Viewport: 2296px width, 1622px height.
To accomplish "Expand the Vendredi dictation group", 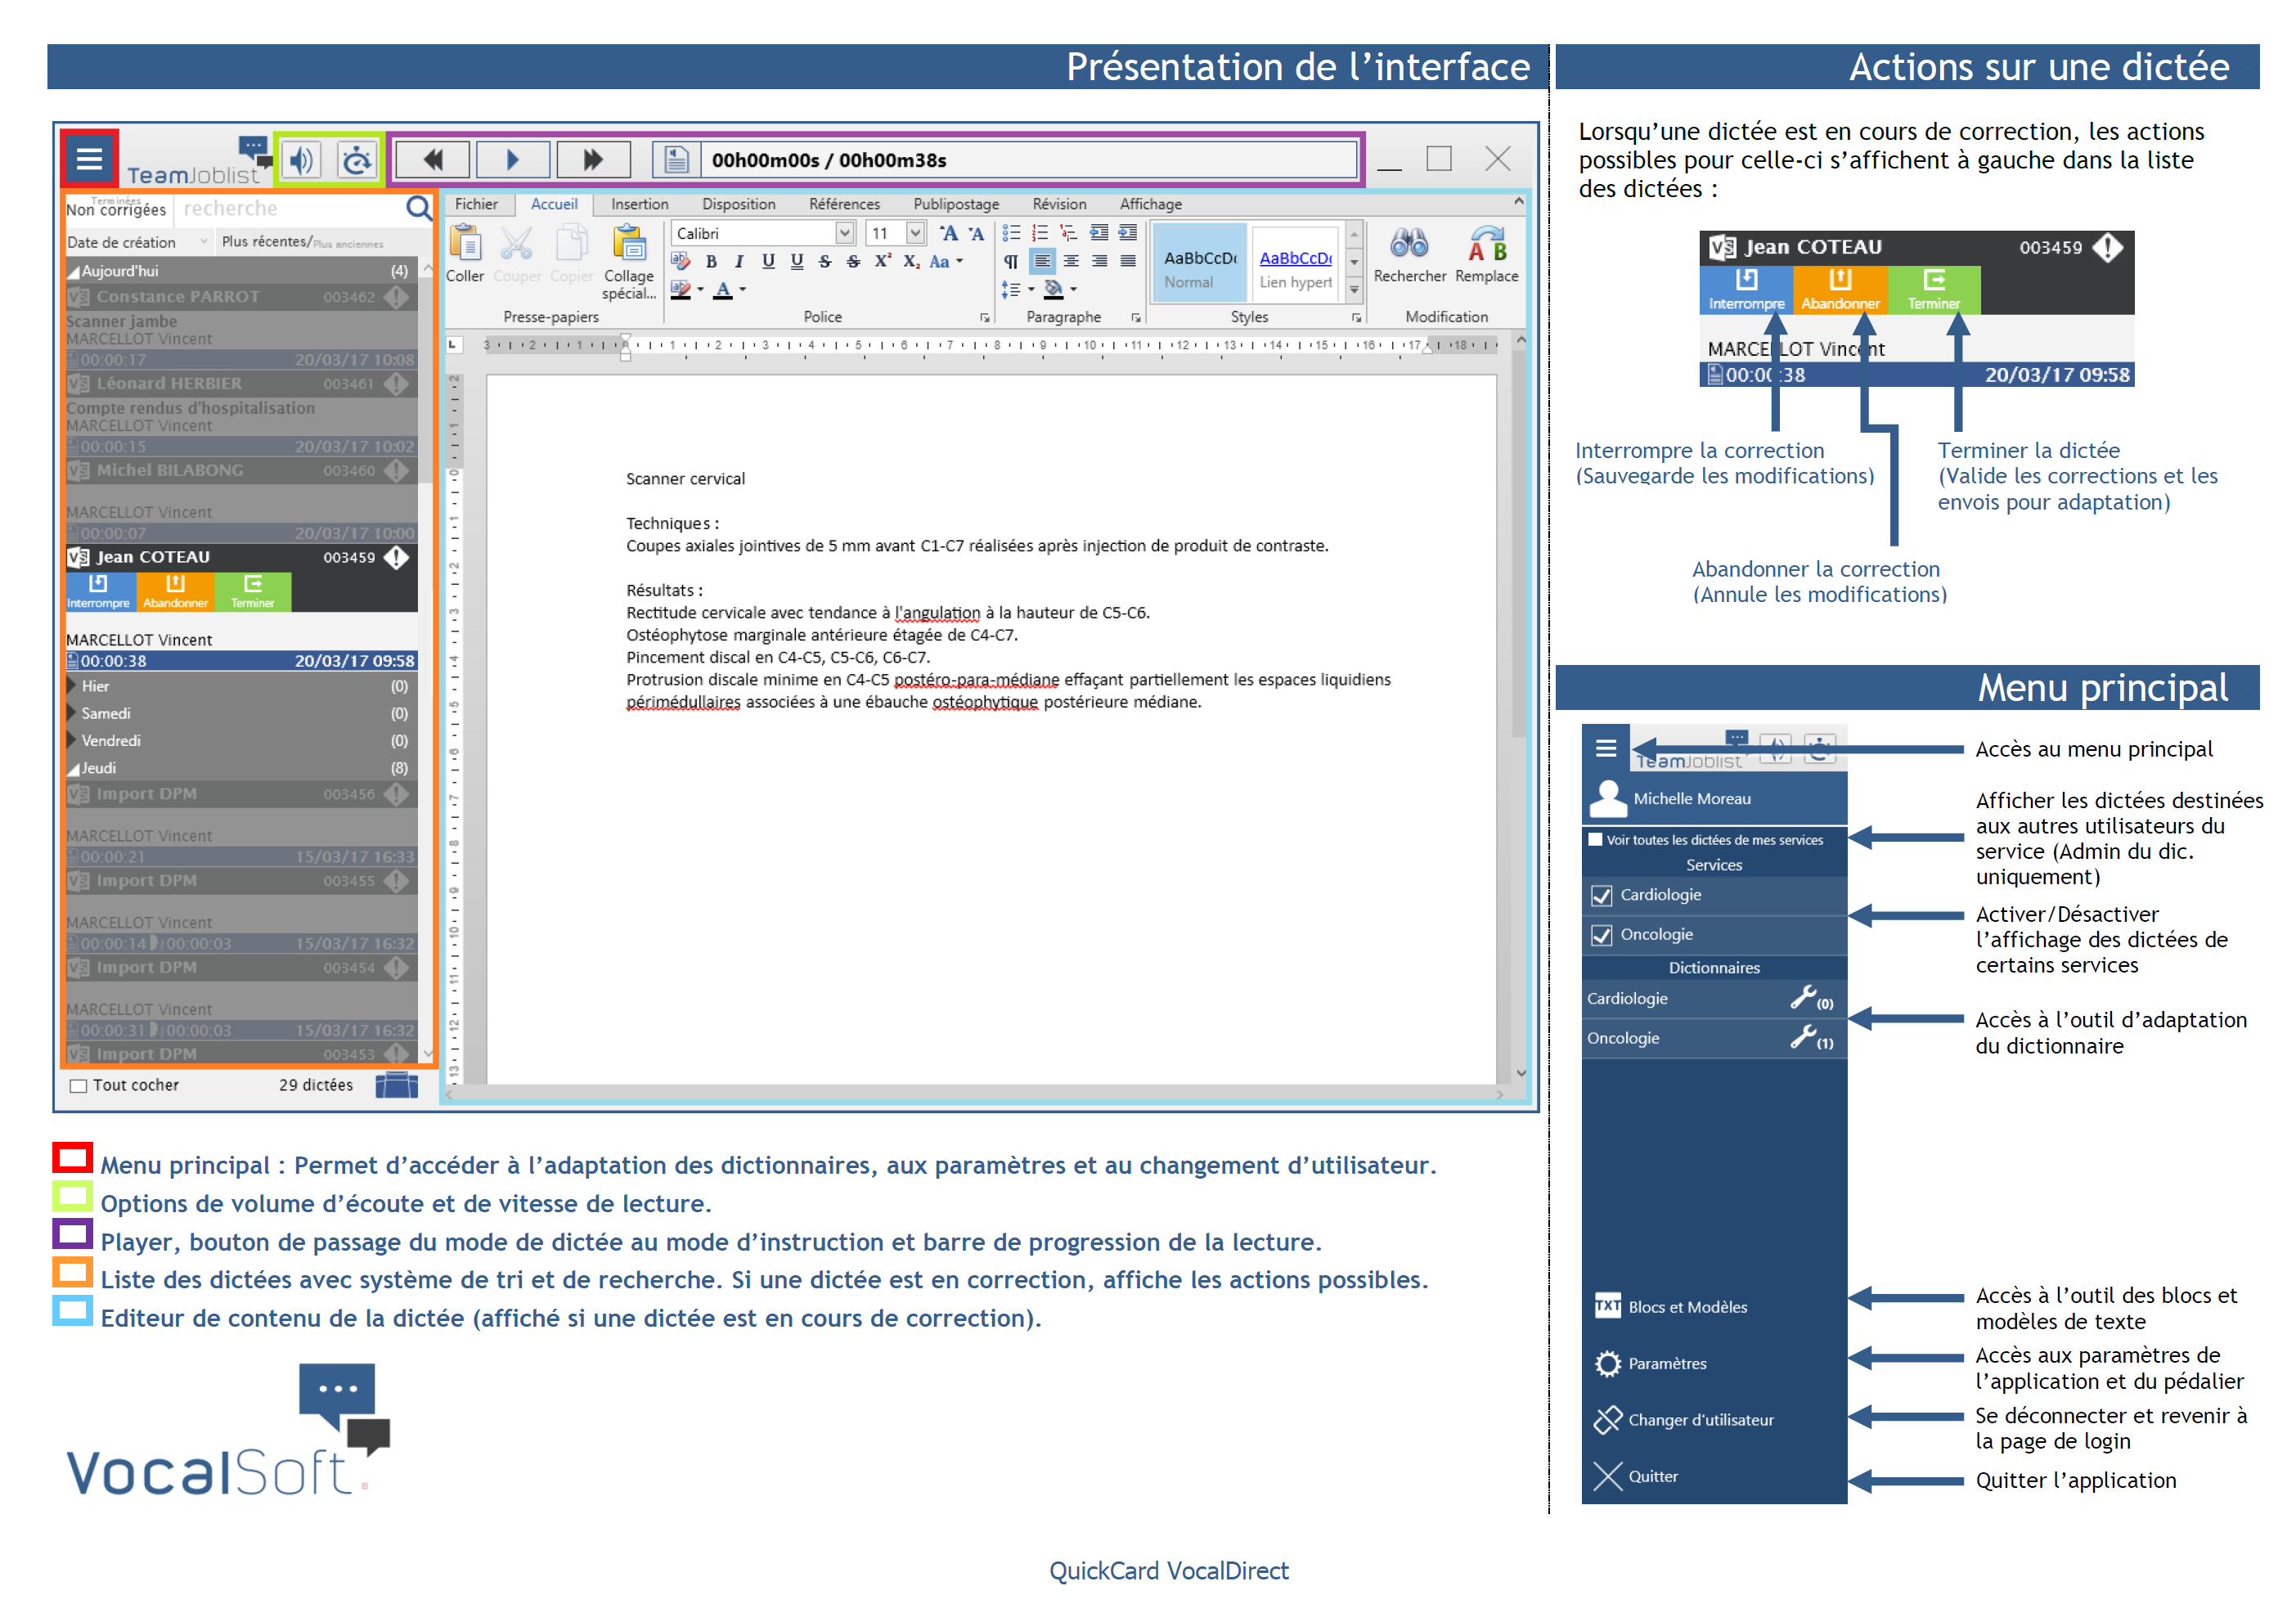I will click(x=72, y=741).
